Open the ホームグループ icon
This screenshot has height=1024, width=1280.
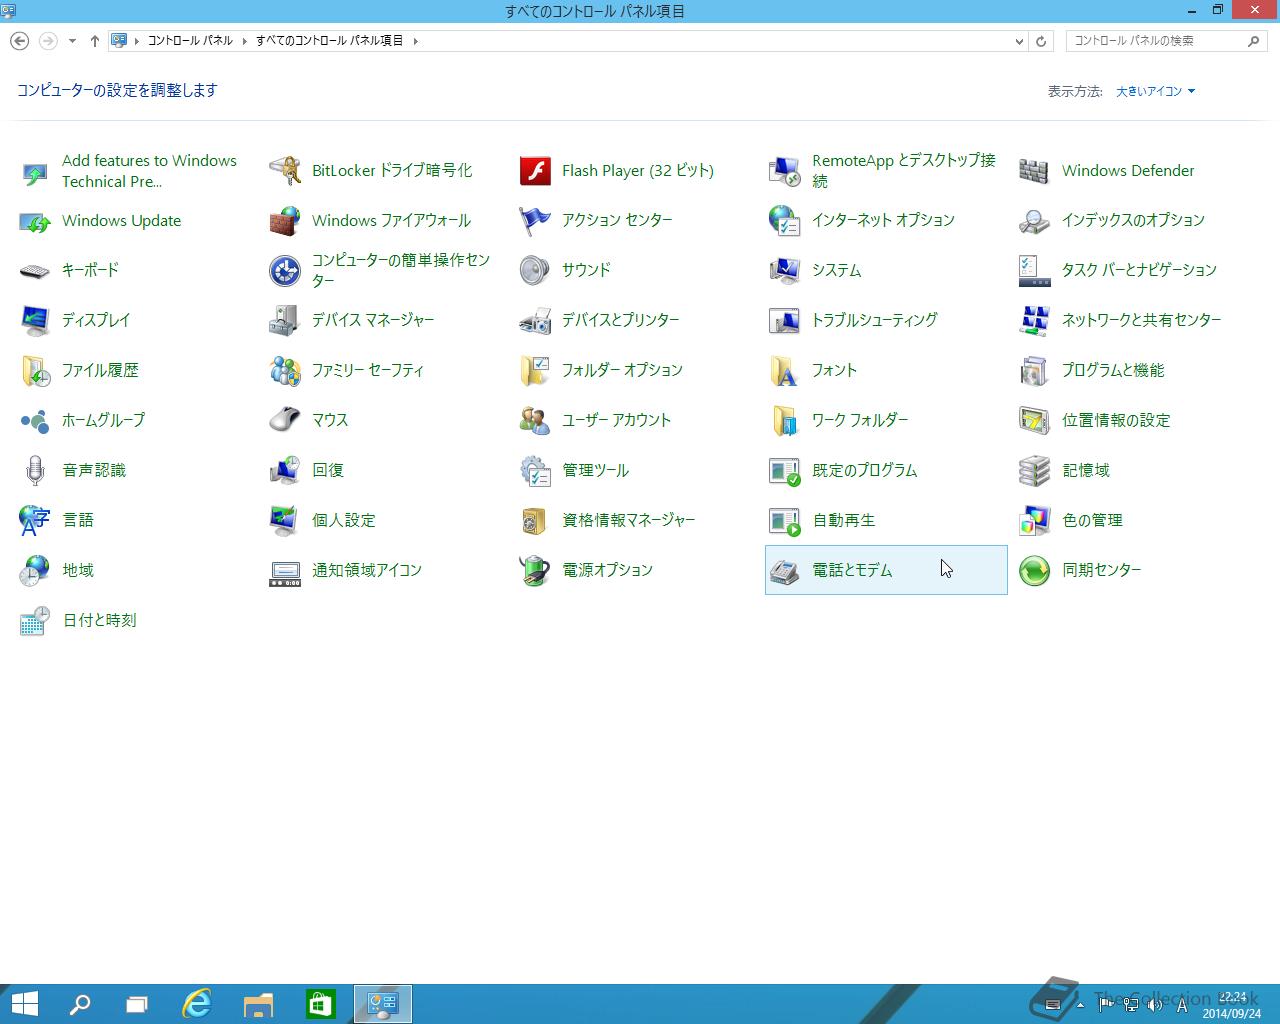click(x=35, y=420)
